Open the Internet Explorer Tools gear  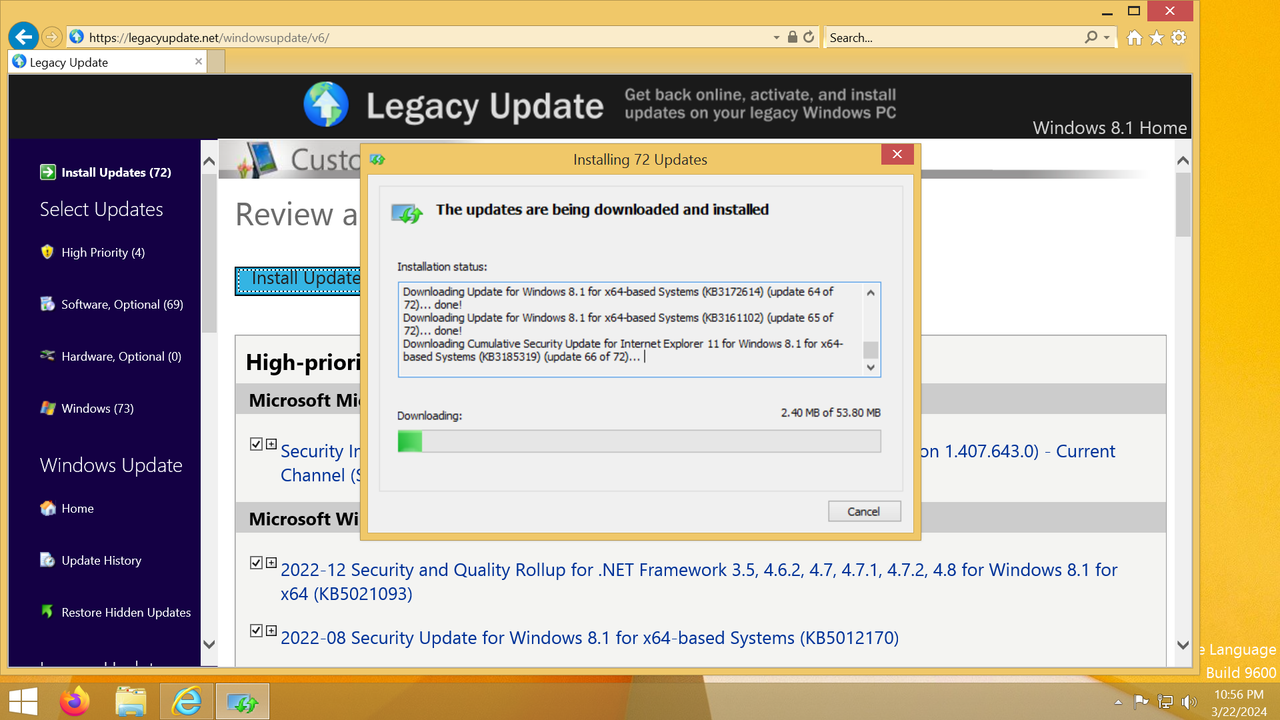tap(1179, 38)
